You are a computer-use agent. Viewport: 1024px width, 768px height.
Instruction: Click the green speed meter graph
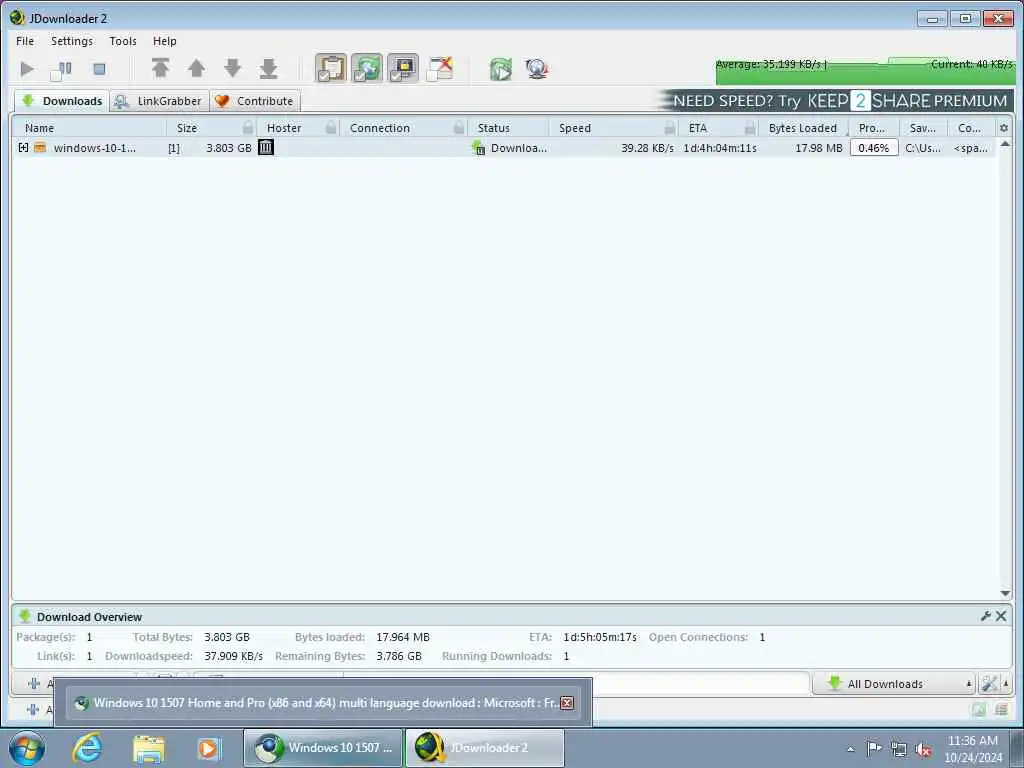click(x=865, y=71)
